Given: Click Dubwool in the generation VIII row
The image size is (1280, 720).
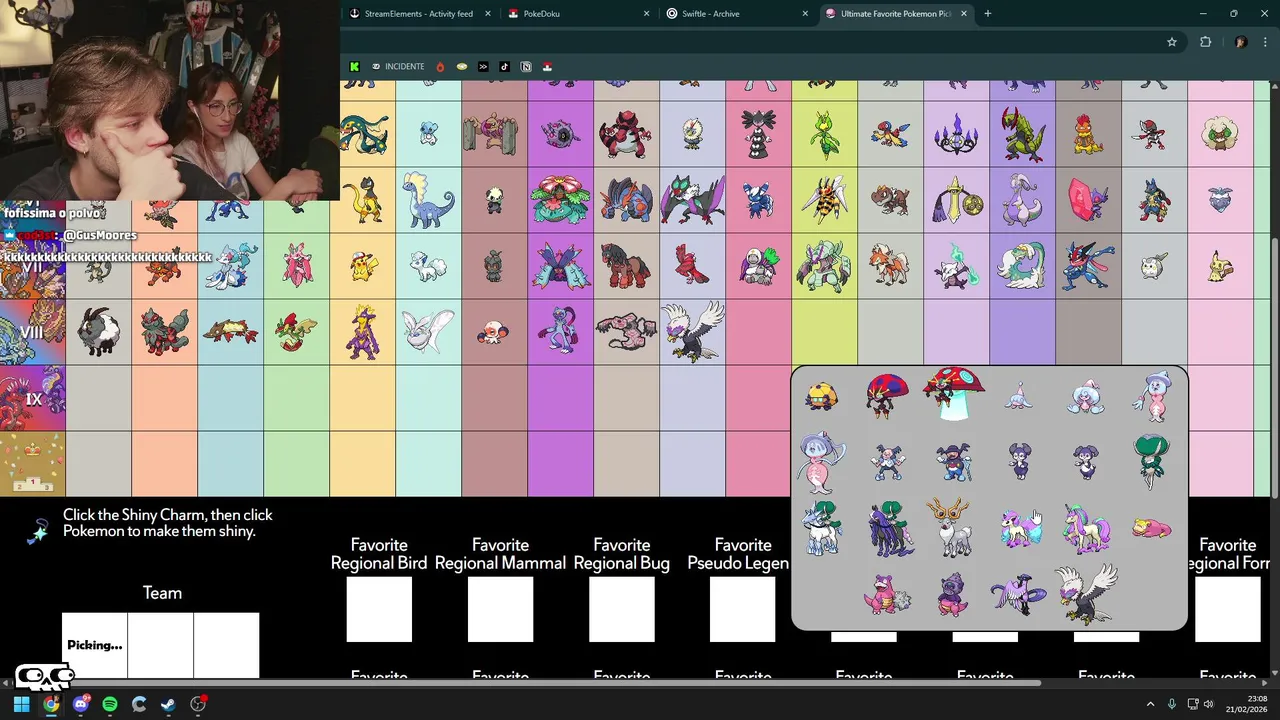Looking at the screenshot, I should point(100,332).
